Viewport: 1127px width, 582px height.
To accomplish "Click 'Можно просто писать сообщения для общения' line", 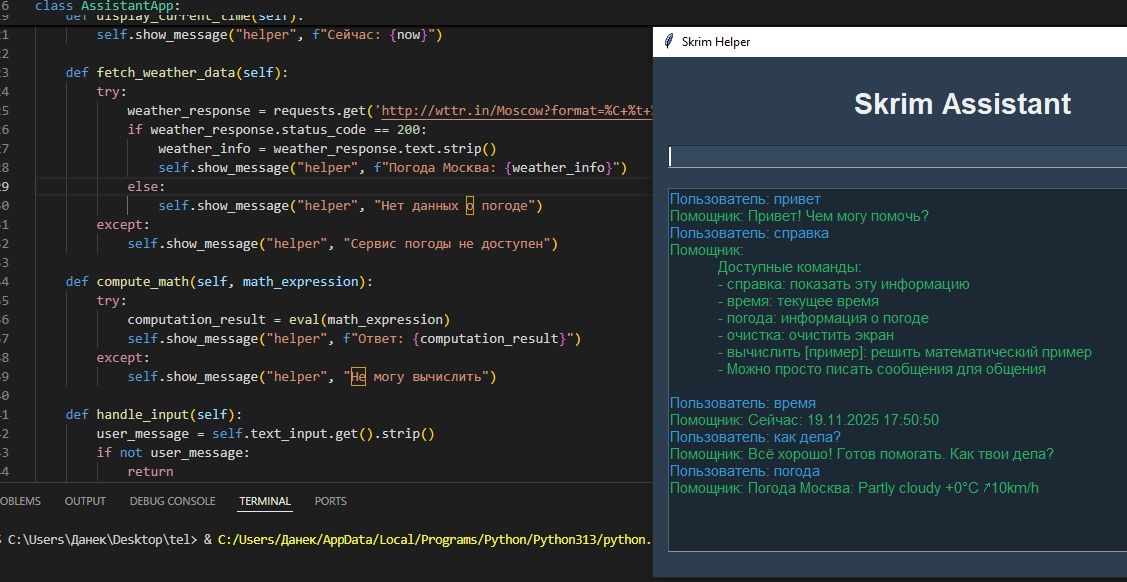I will 886,369.
